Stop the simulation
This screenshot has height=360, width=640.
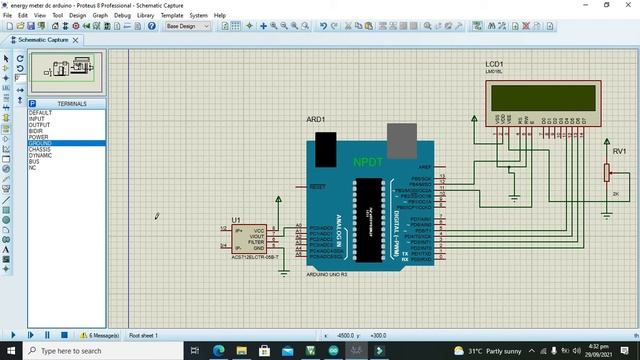64,335
